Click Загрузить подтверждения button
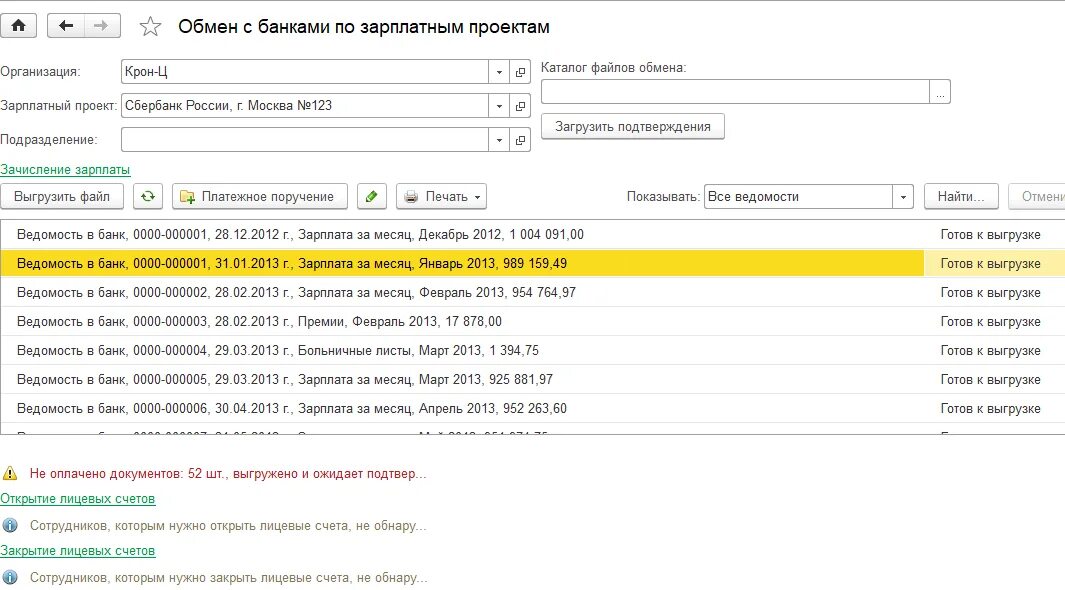This screenshot has width=1065, height=590. click(x=632, y=126)
